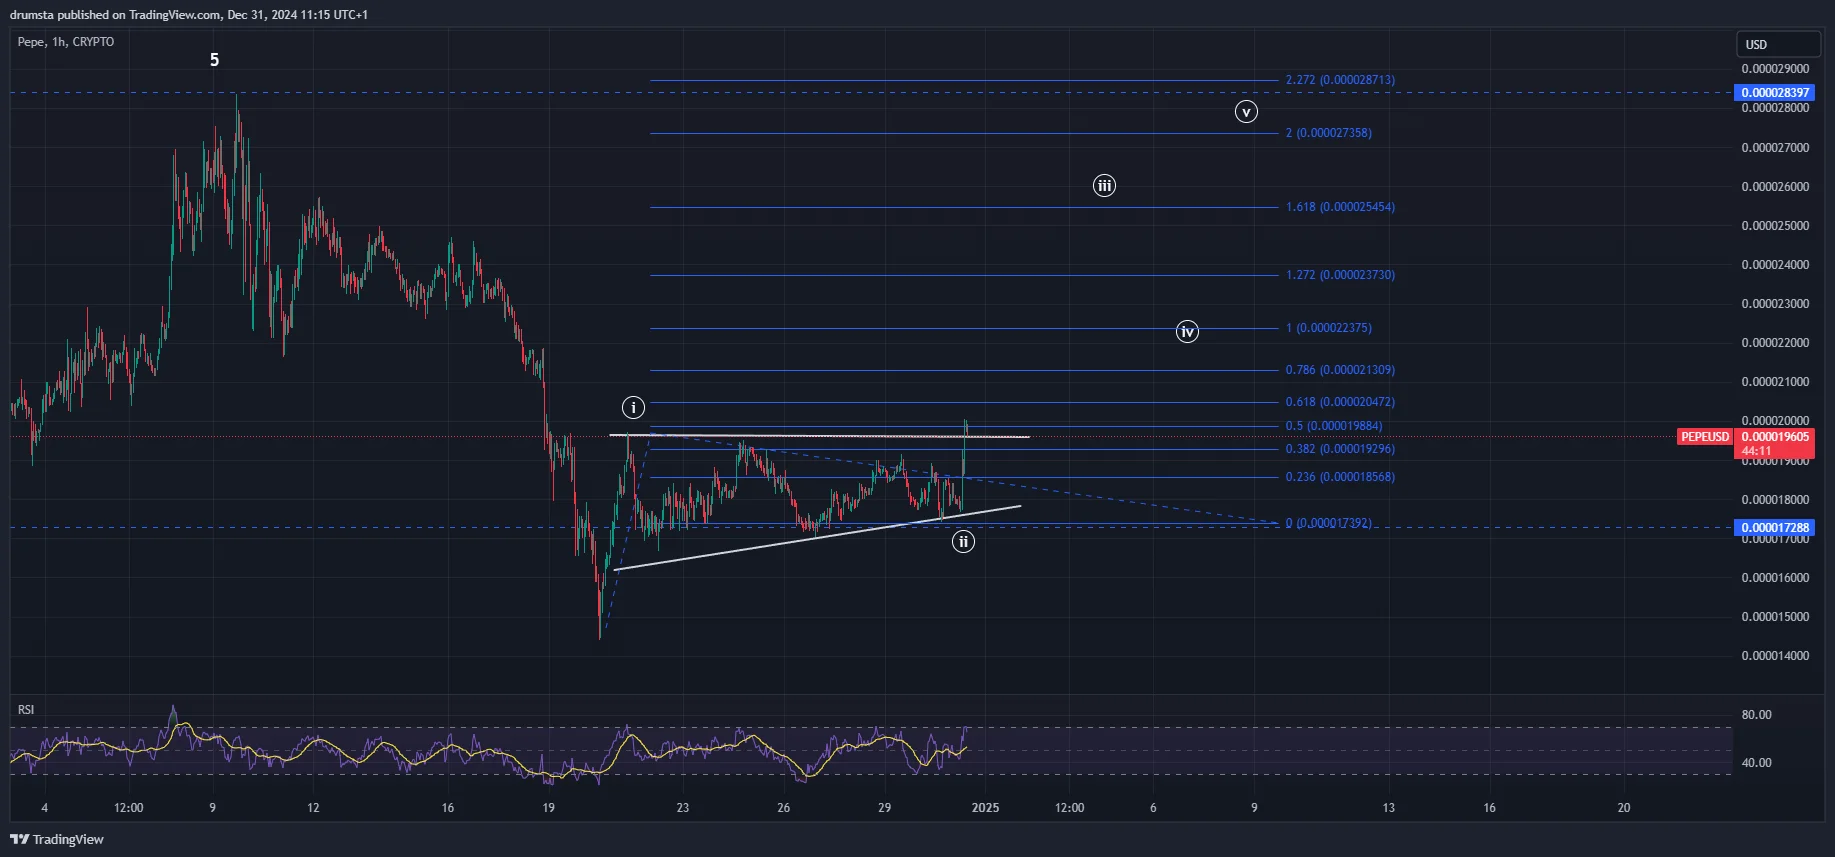Click the PEPEUSD price tag
This screenshot has width=1835, height=857.
point(1705,437)
